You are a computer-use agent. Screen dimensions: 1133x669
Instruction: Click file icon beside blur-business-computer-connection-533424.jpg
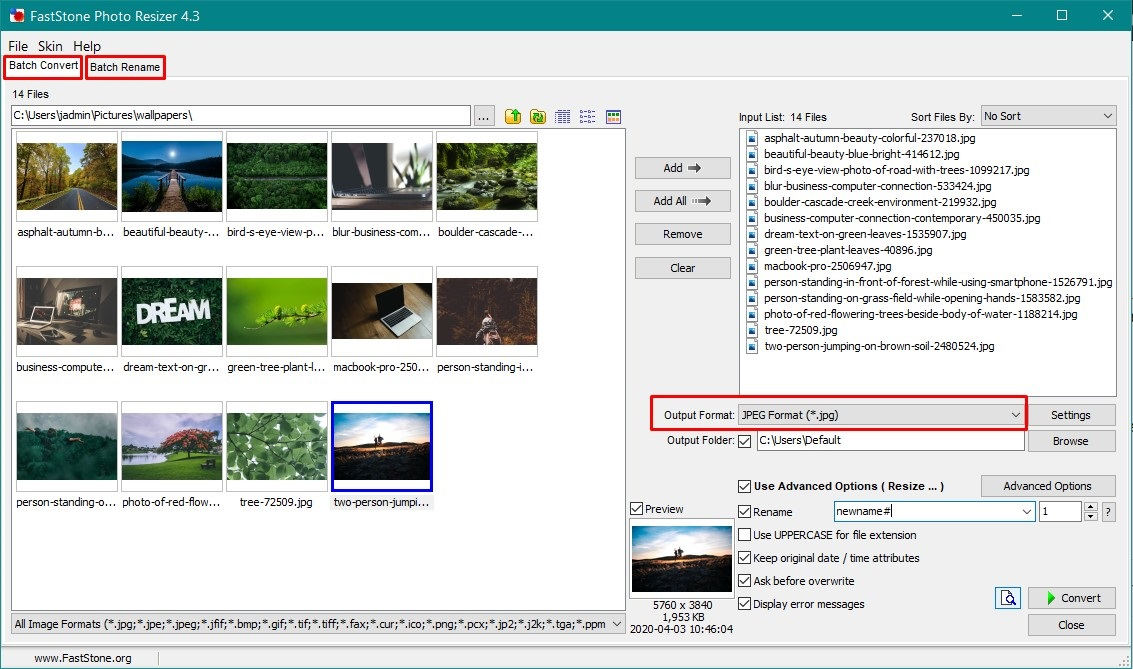tap(752, 186)
